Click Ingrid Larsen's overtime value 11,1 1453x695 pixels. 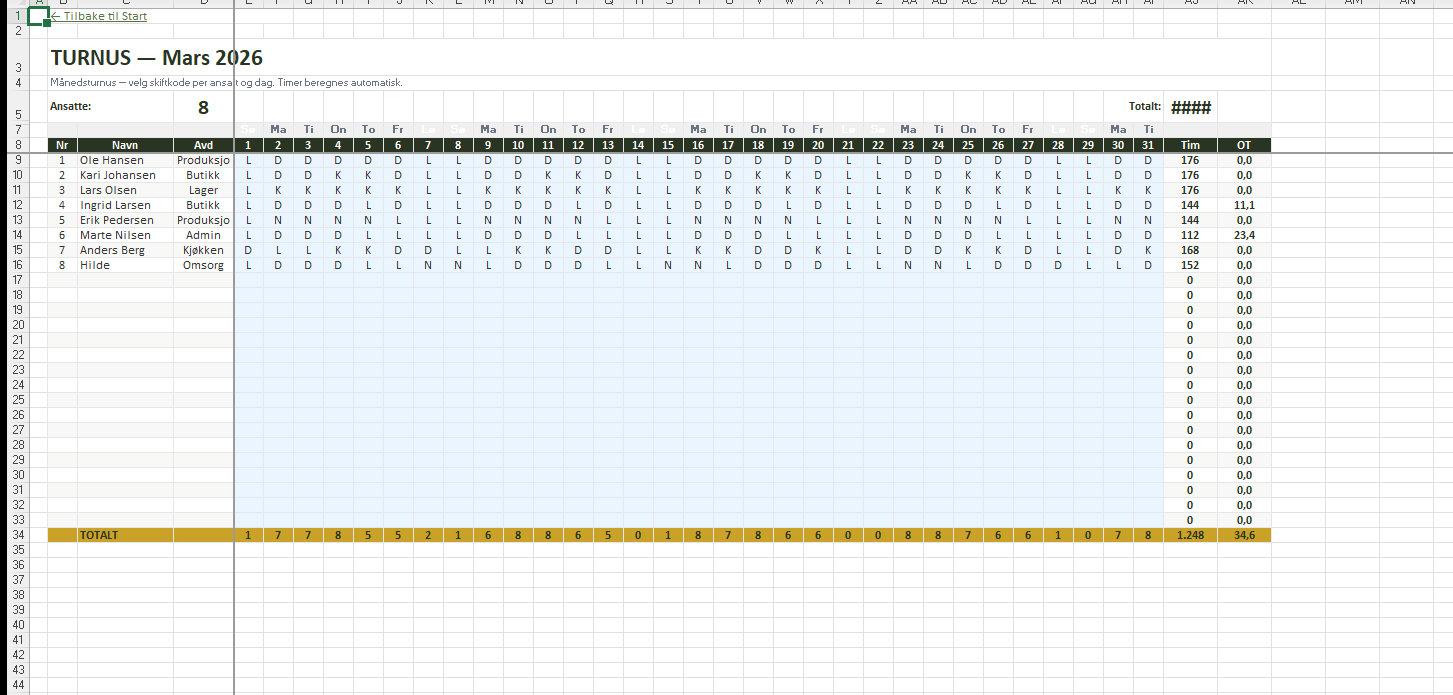point(1244,205)
